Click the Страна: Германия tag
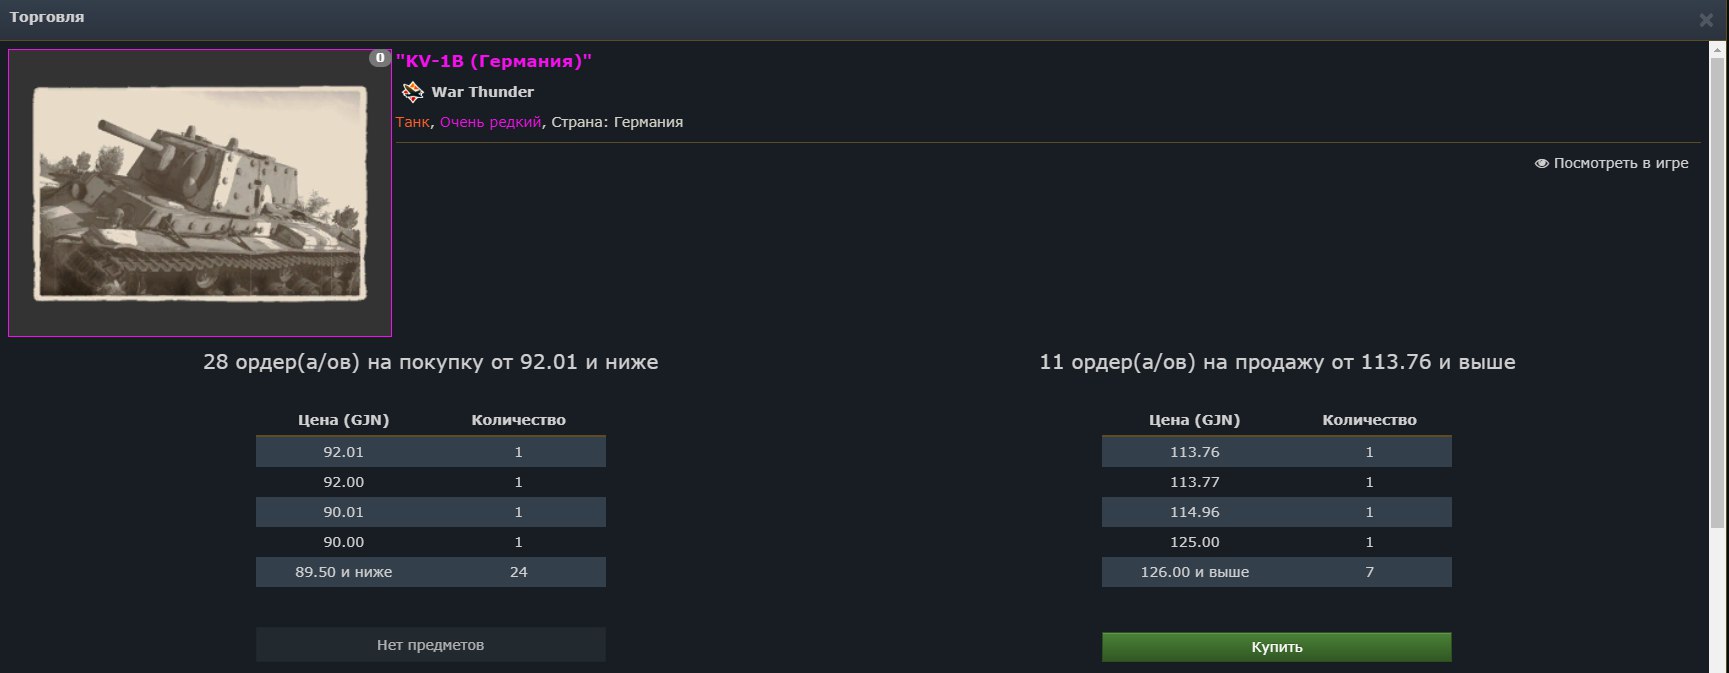 coord(617,122)
